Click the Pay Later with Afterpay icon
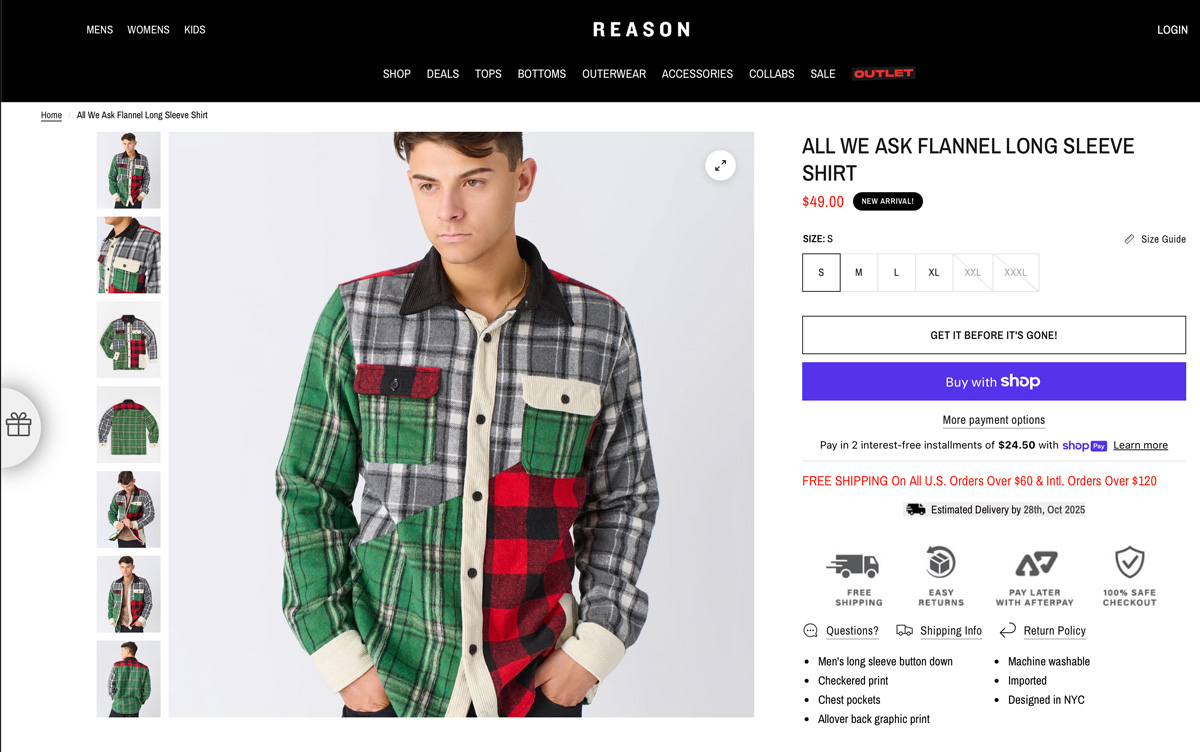The height and width of the screenshot is (752, 1200). point(1035,565)
